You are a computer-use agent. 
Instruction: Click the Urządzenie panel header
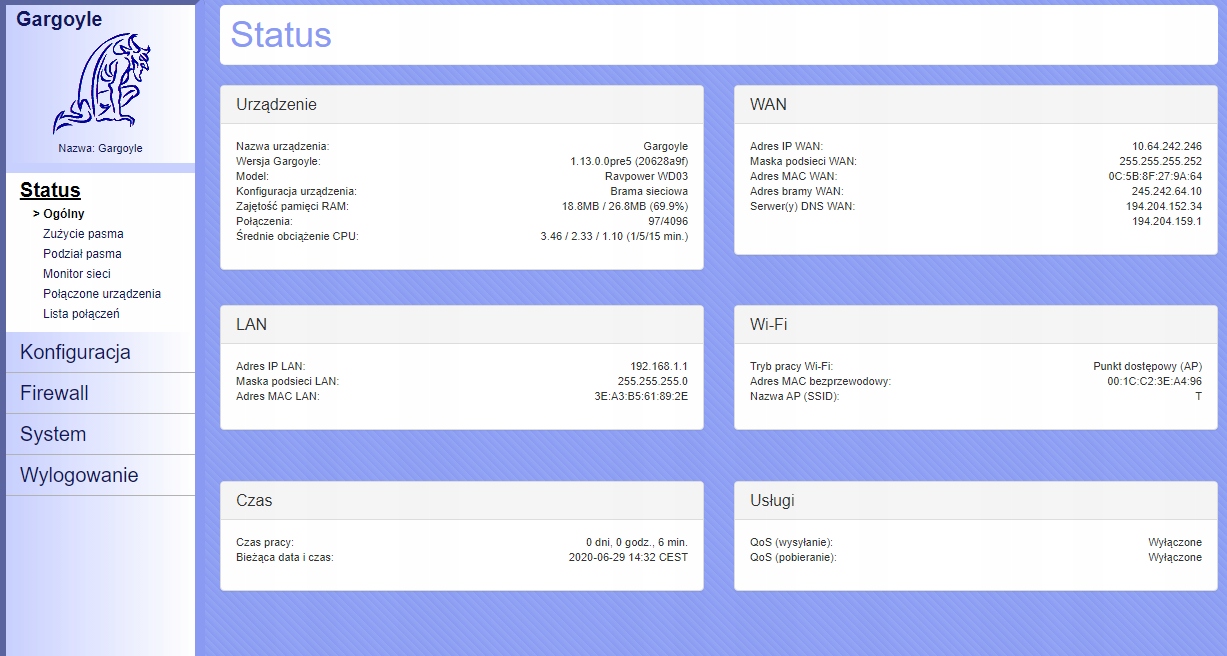point(277,104)
